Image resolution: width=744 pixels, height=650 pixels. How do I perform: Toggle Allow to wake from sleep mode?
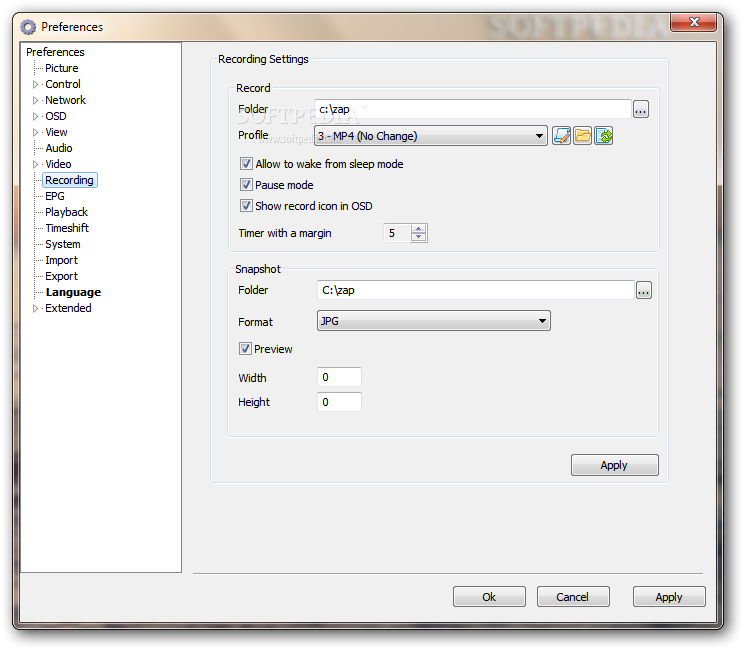(x=246, y=164)
